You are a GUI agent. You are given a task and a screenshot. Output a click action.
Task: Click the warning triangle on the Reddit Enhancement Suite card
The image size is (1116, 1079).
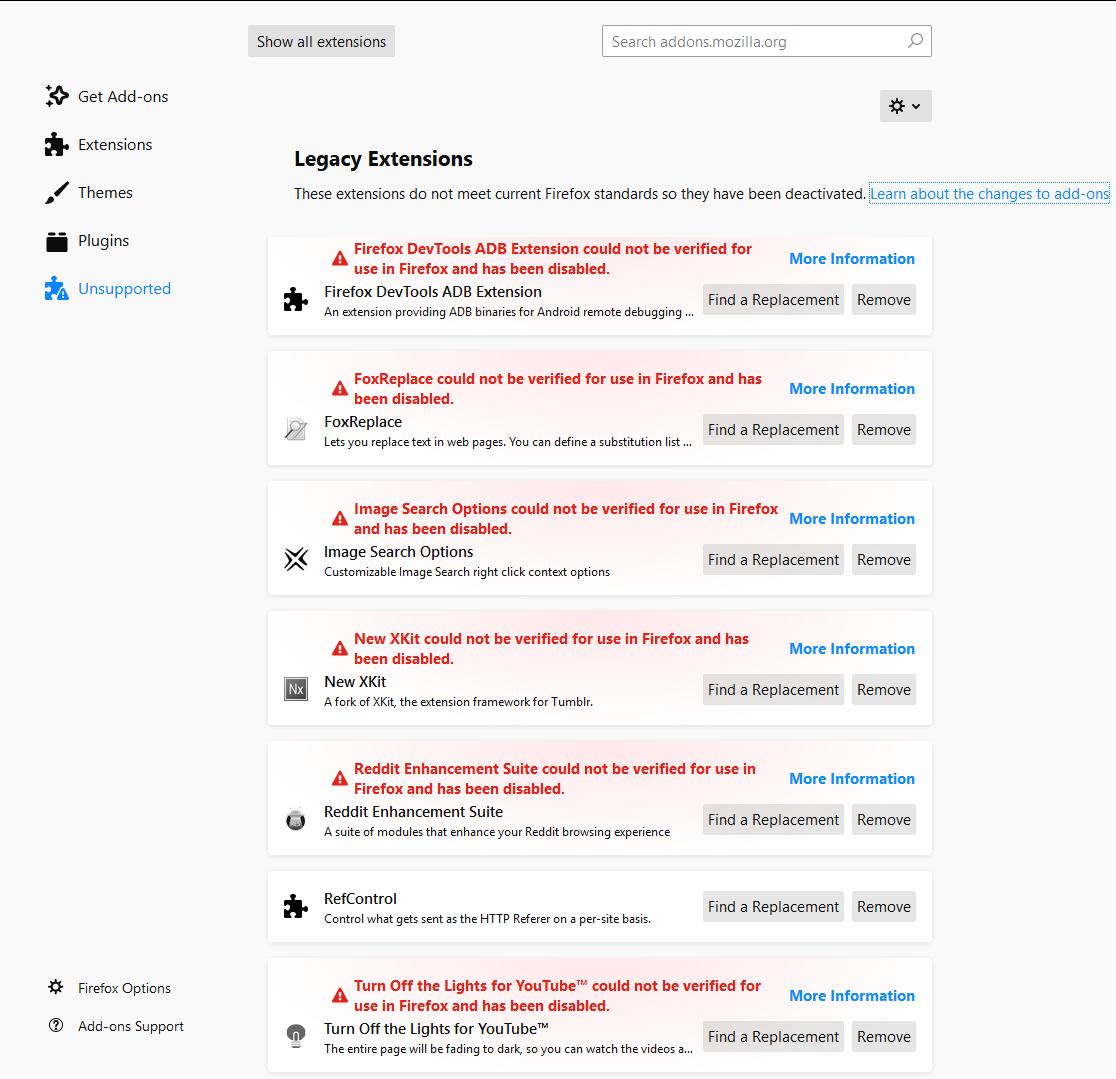(x=340, y=779)
